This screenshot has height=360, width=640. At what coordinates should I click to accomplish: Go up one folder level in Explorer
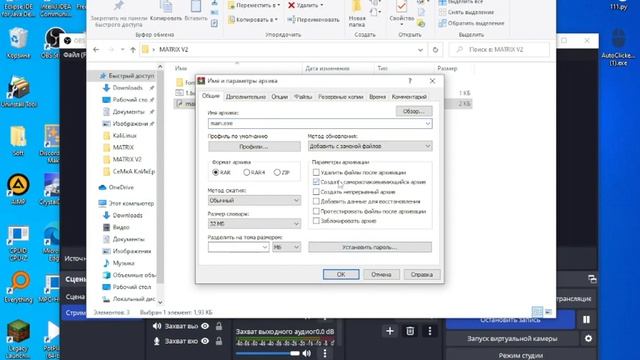[133, 50]
